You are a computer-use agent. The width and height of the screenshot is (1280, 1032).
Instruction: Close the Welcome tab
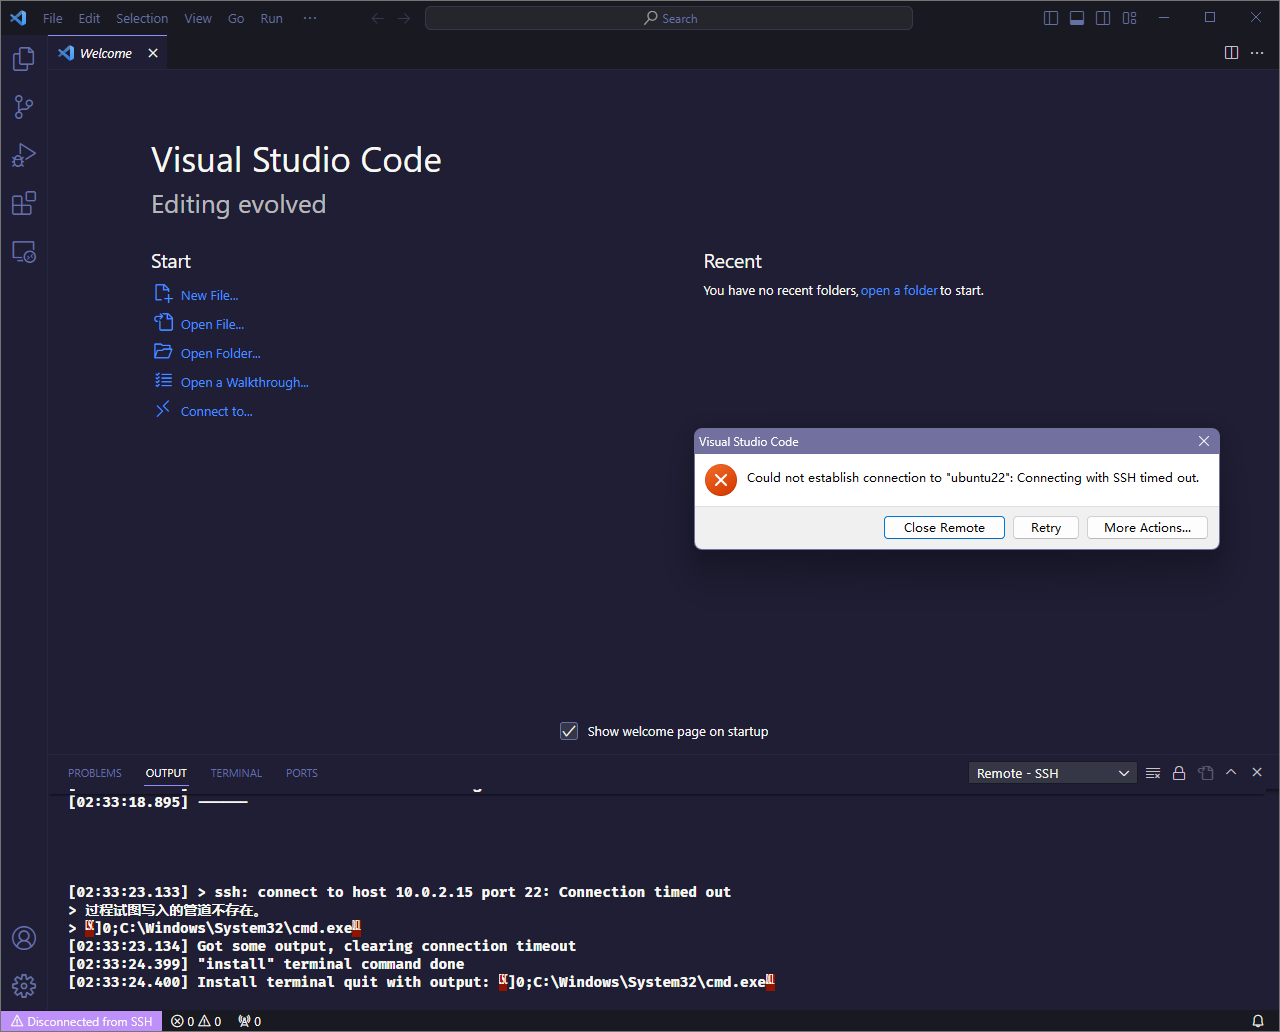[153, 53]
